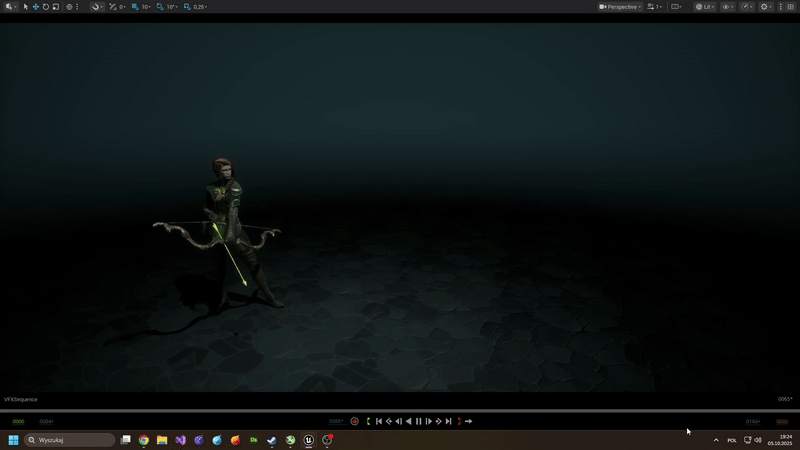Select the scale gizmo tool

click(x=55, y=7)
